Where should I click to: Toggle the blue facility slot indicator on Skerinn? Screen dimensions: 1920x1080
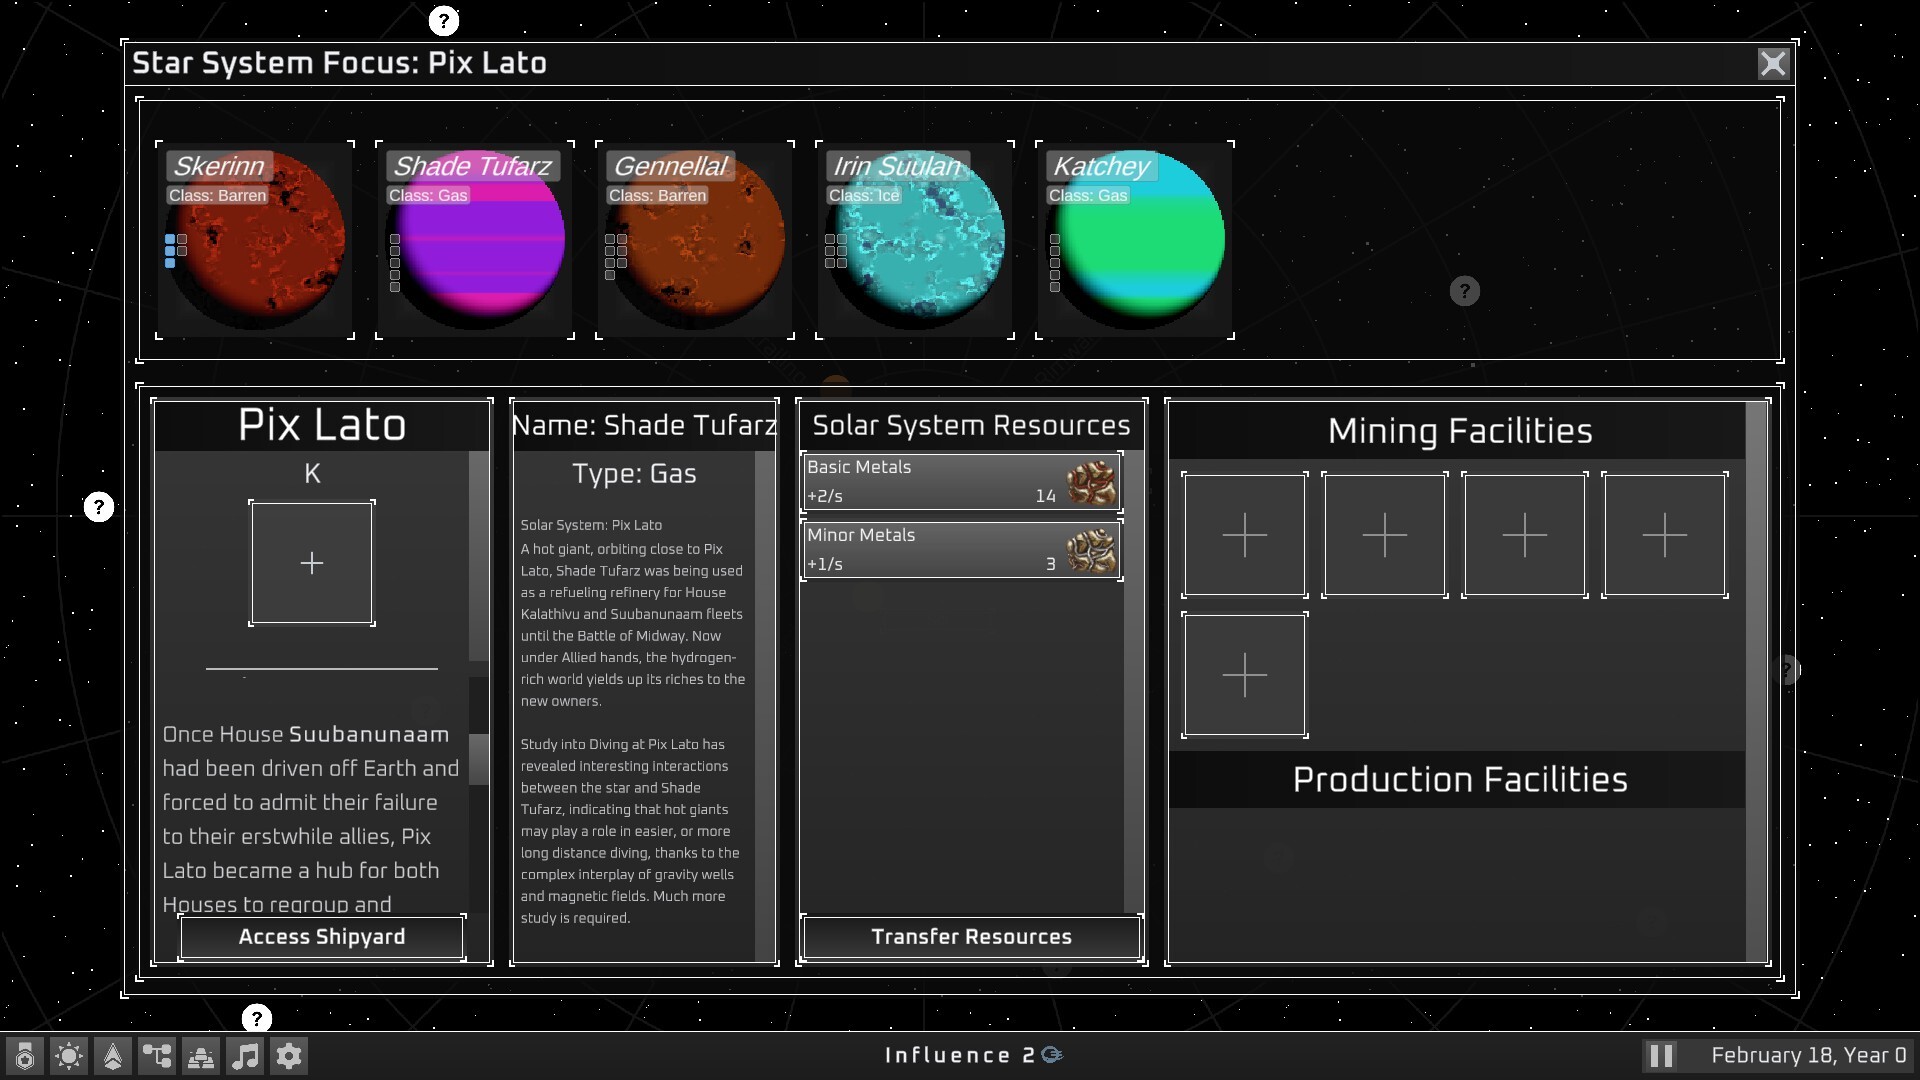(x=170, y=240)
